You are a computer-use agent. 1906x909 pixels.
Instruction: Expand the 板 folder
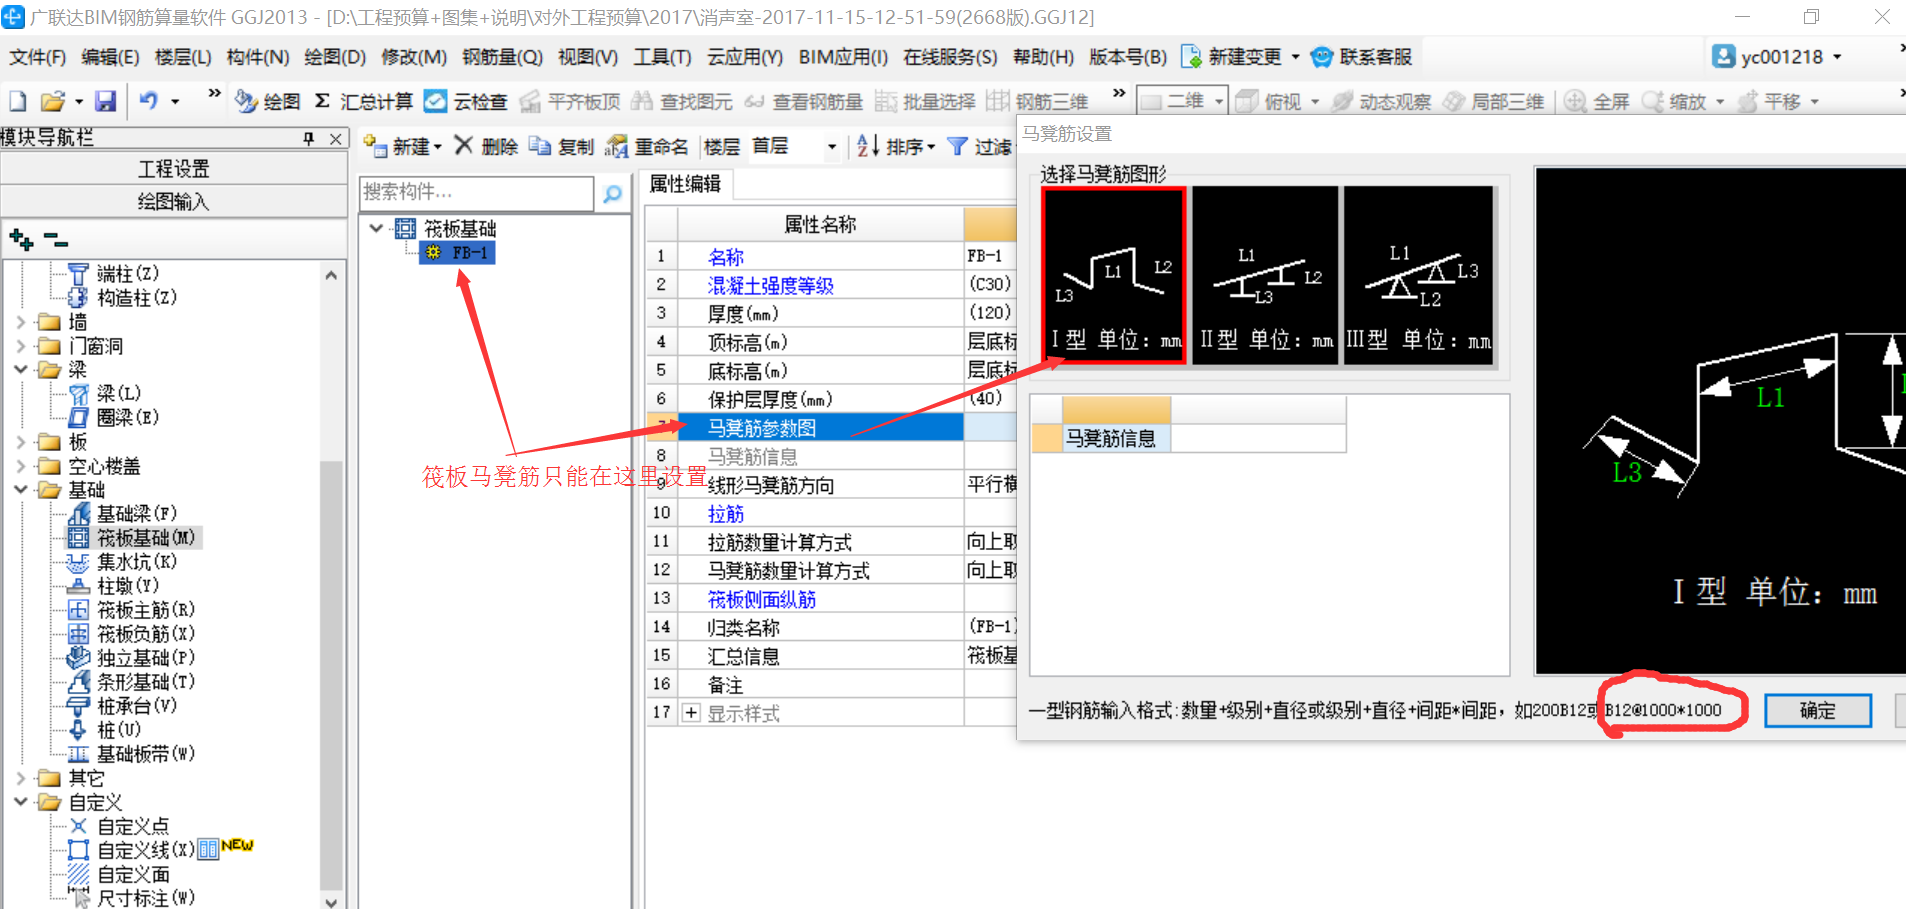pos(21,442)
